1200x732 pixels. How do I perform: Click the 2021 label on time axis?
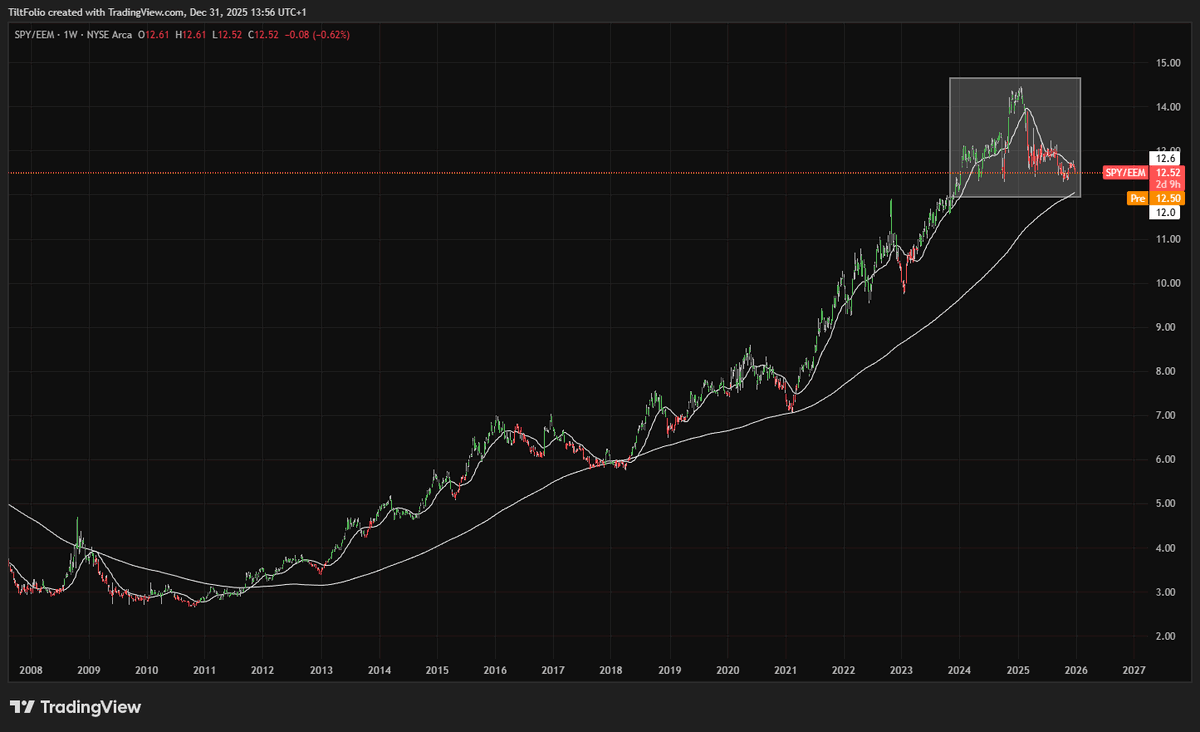[x=786, y=671]
